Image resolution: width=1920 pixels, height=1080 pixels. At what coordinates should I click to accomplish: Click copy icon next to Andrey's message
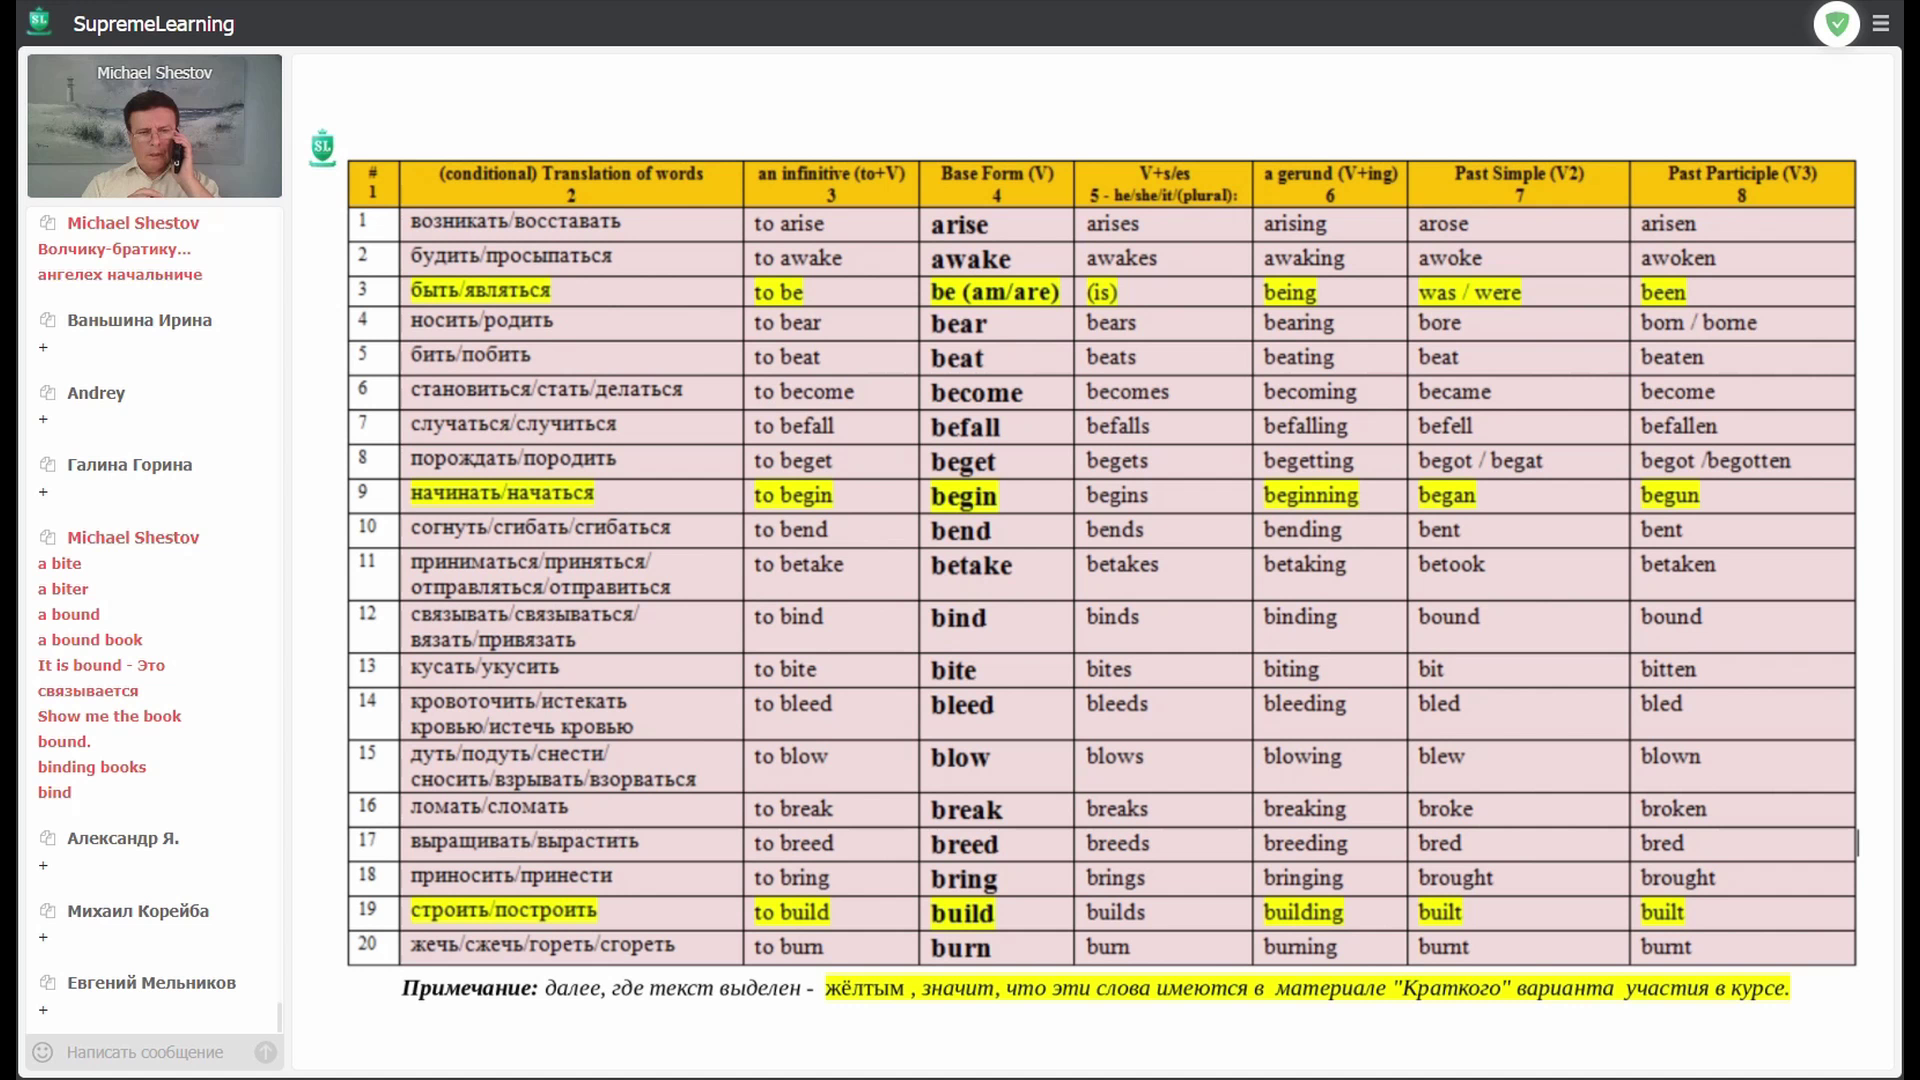[x=47, y=393]
